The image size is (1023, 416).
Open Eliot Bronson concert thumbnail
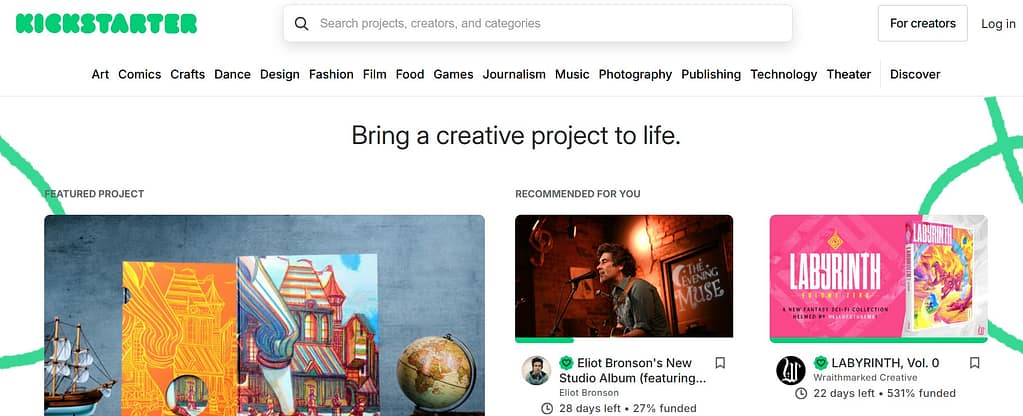point(624,276)
